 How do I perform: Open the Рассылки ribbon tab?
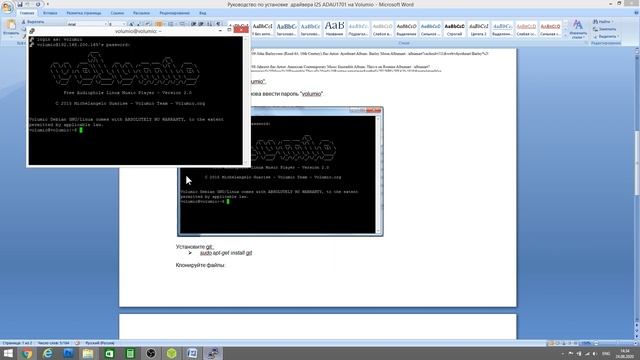(141, 13)
